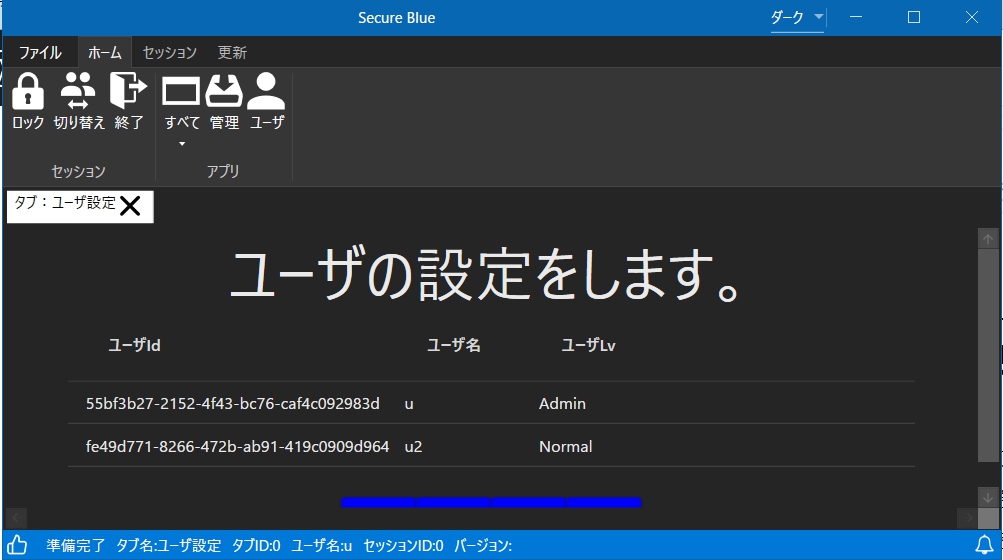Click the vertical scrollbar down arrow
This screenshot has height=560, width=1003.
[988, 497]
